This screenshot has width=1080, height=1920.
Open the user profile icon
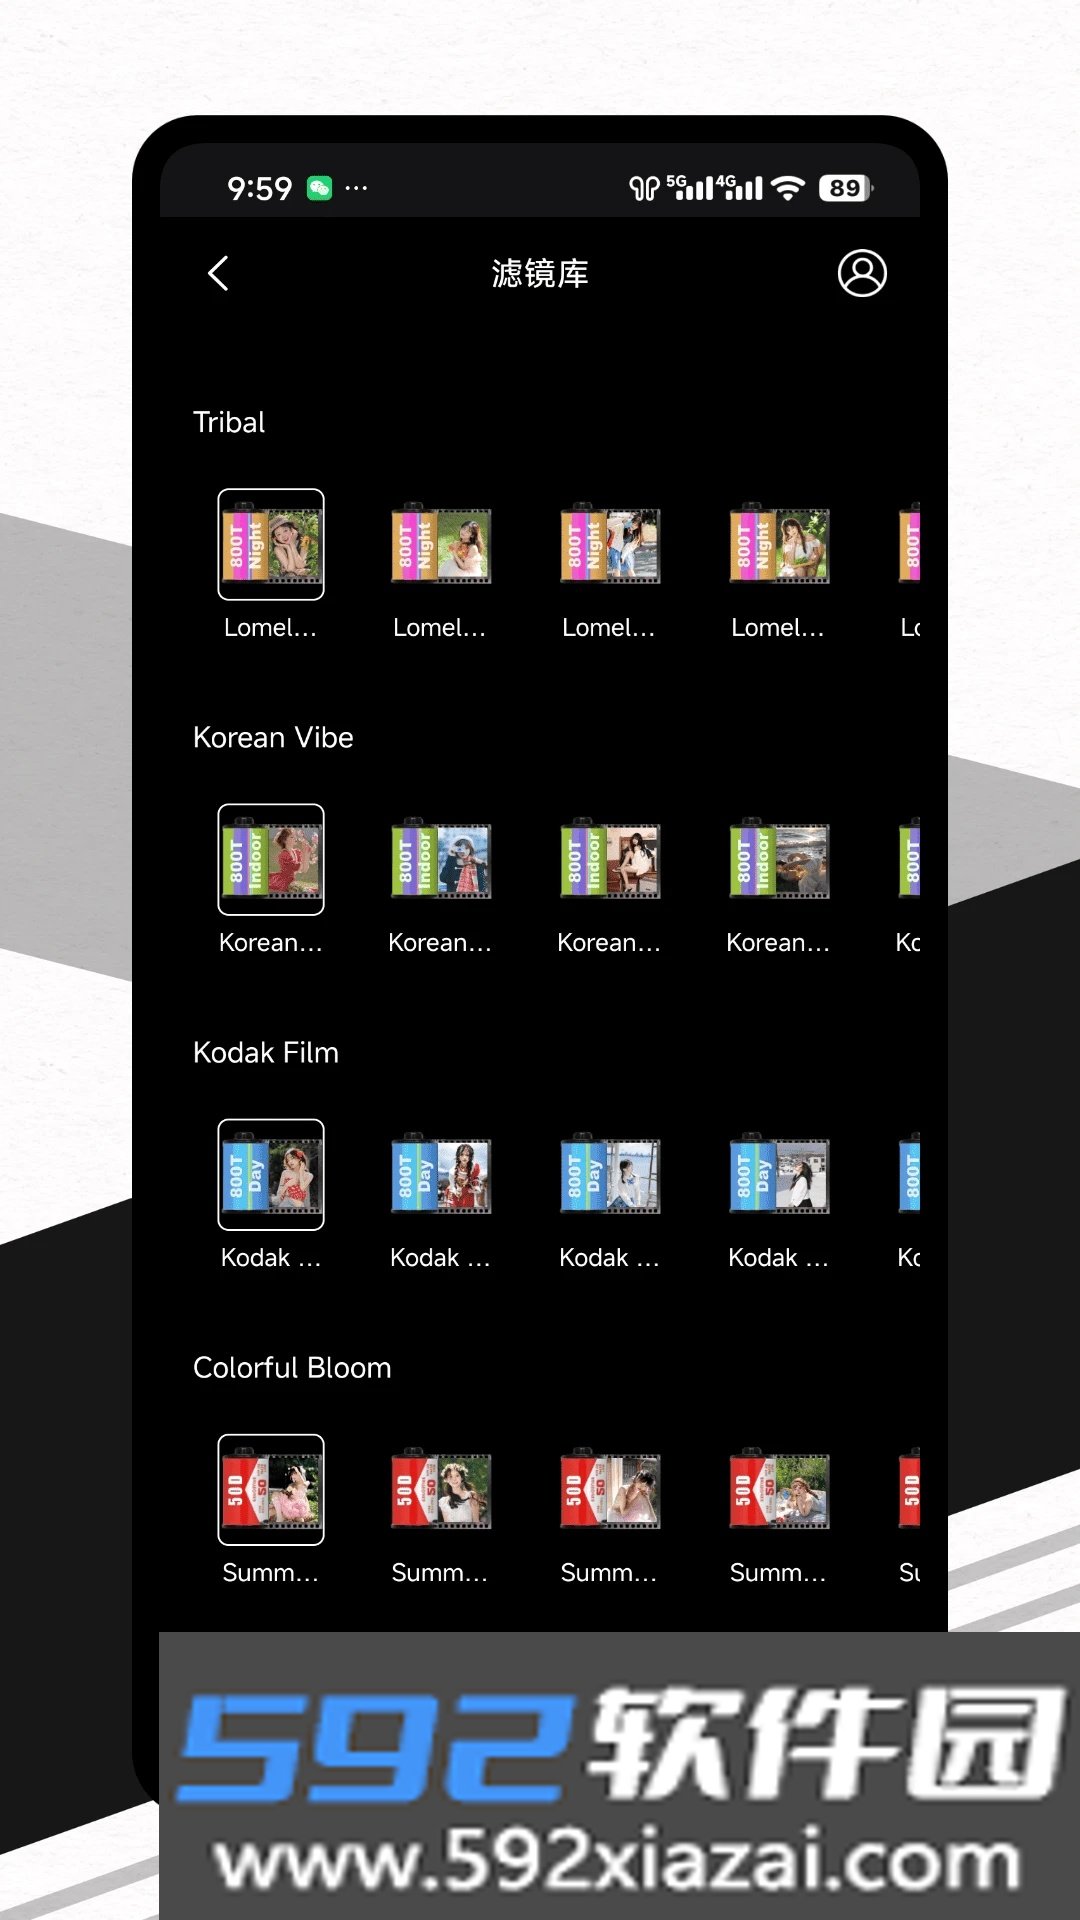[x=862, y=273]
